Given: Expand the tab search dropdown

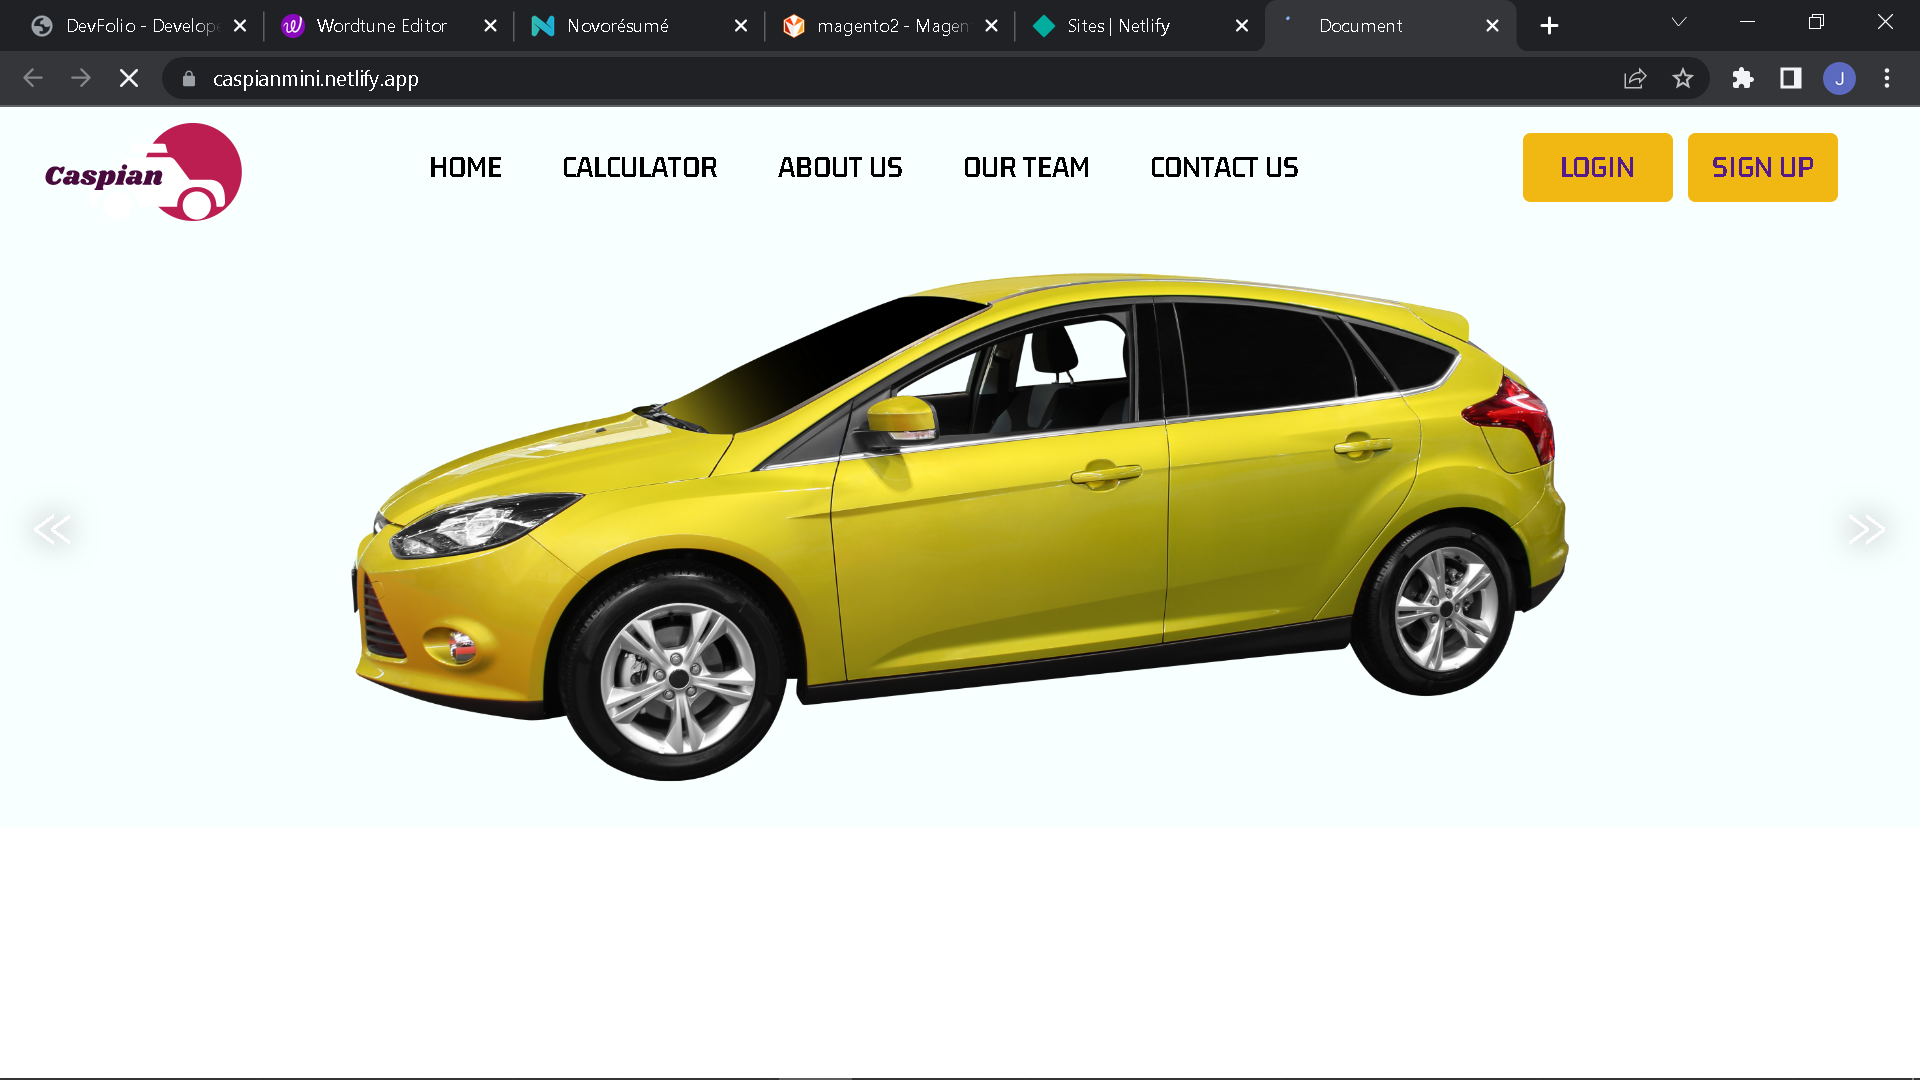Looking at the screenshot, I should (x=1679, y=22).
